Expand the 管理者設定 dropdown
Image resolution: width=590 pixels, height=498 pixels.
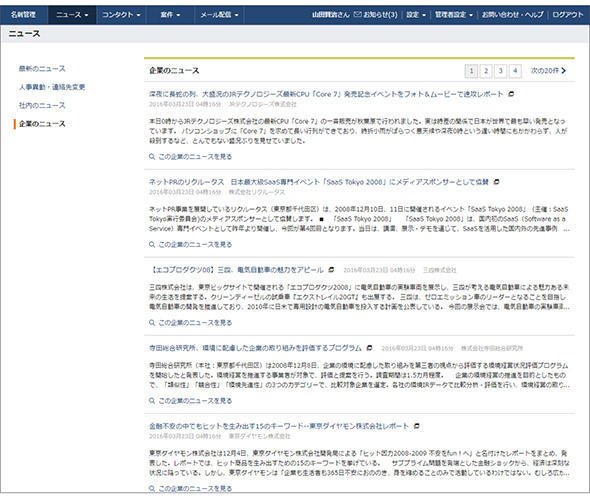click(x=453, y=15)
